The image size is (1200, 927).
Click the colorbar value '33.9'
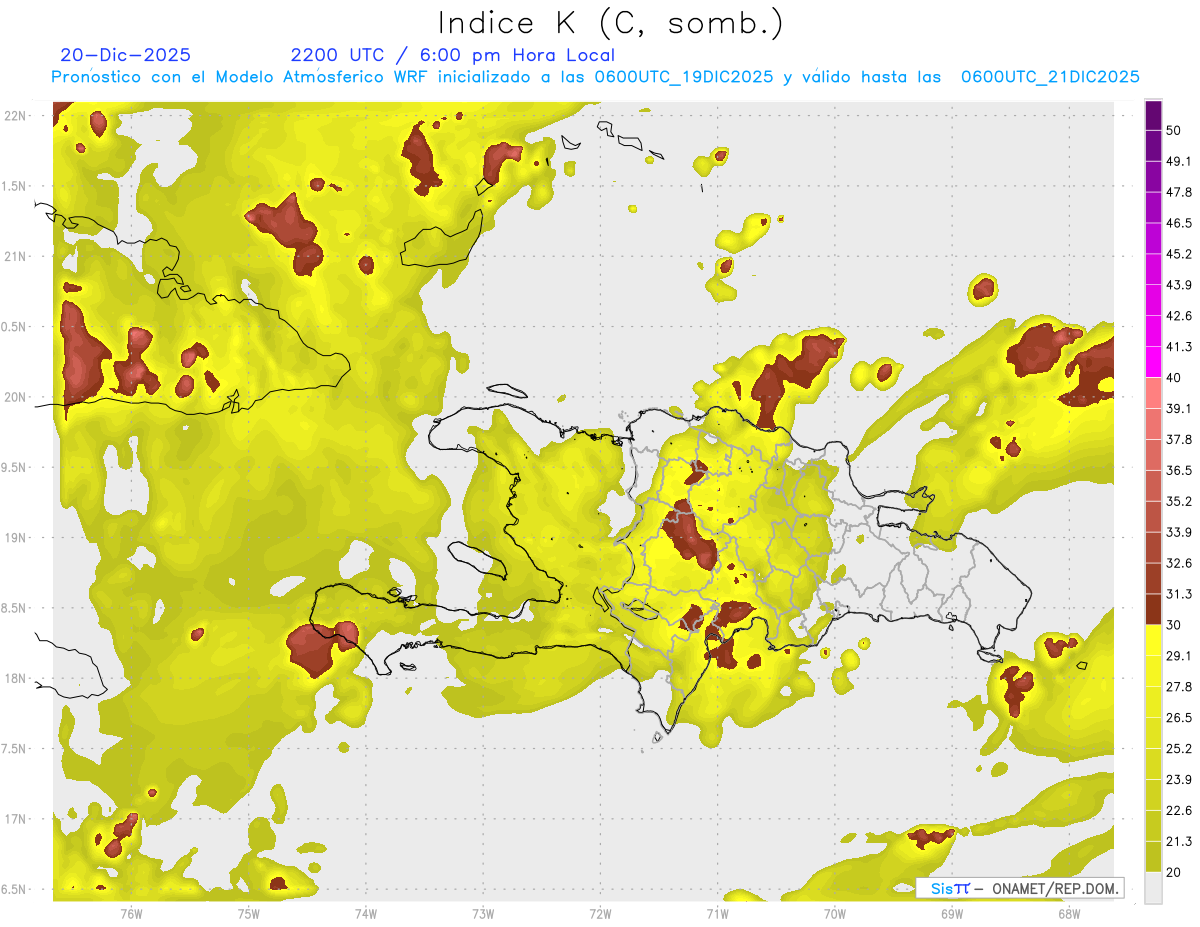click(1179, 532)
